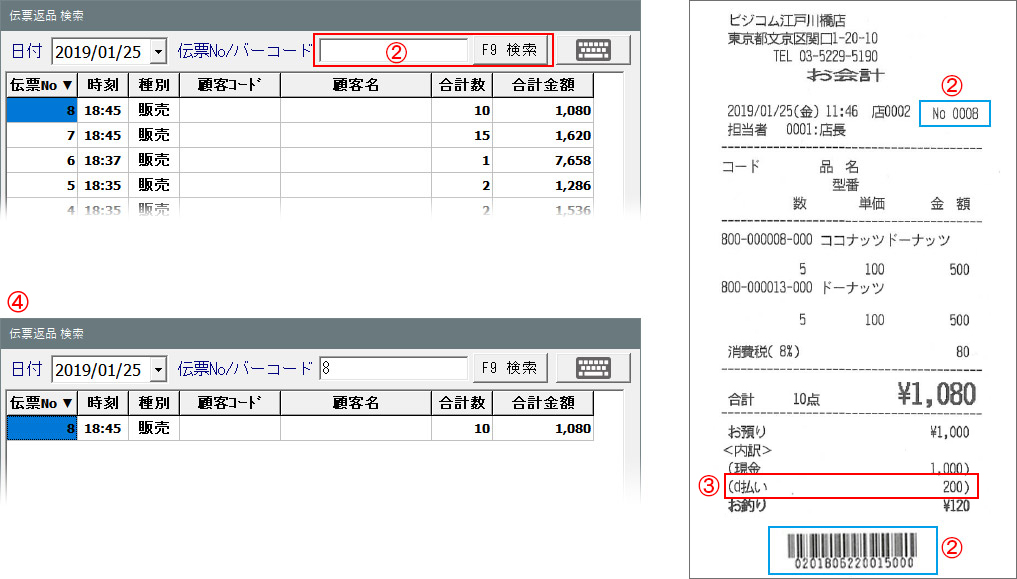
Task: Click the barcode field containing 8
Action: point(393,368)
